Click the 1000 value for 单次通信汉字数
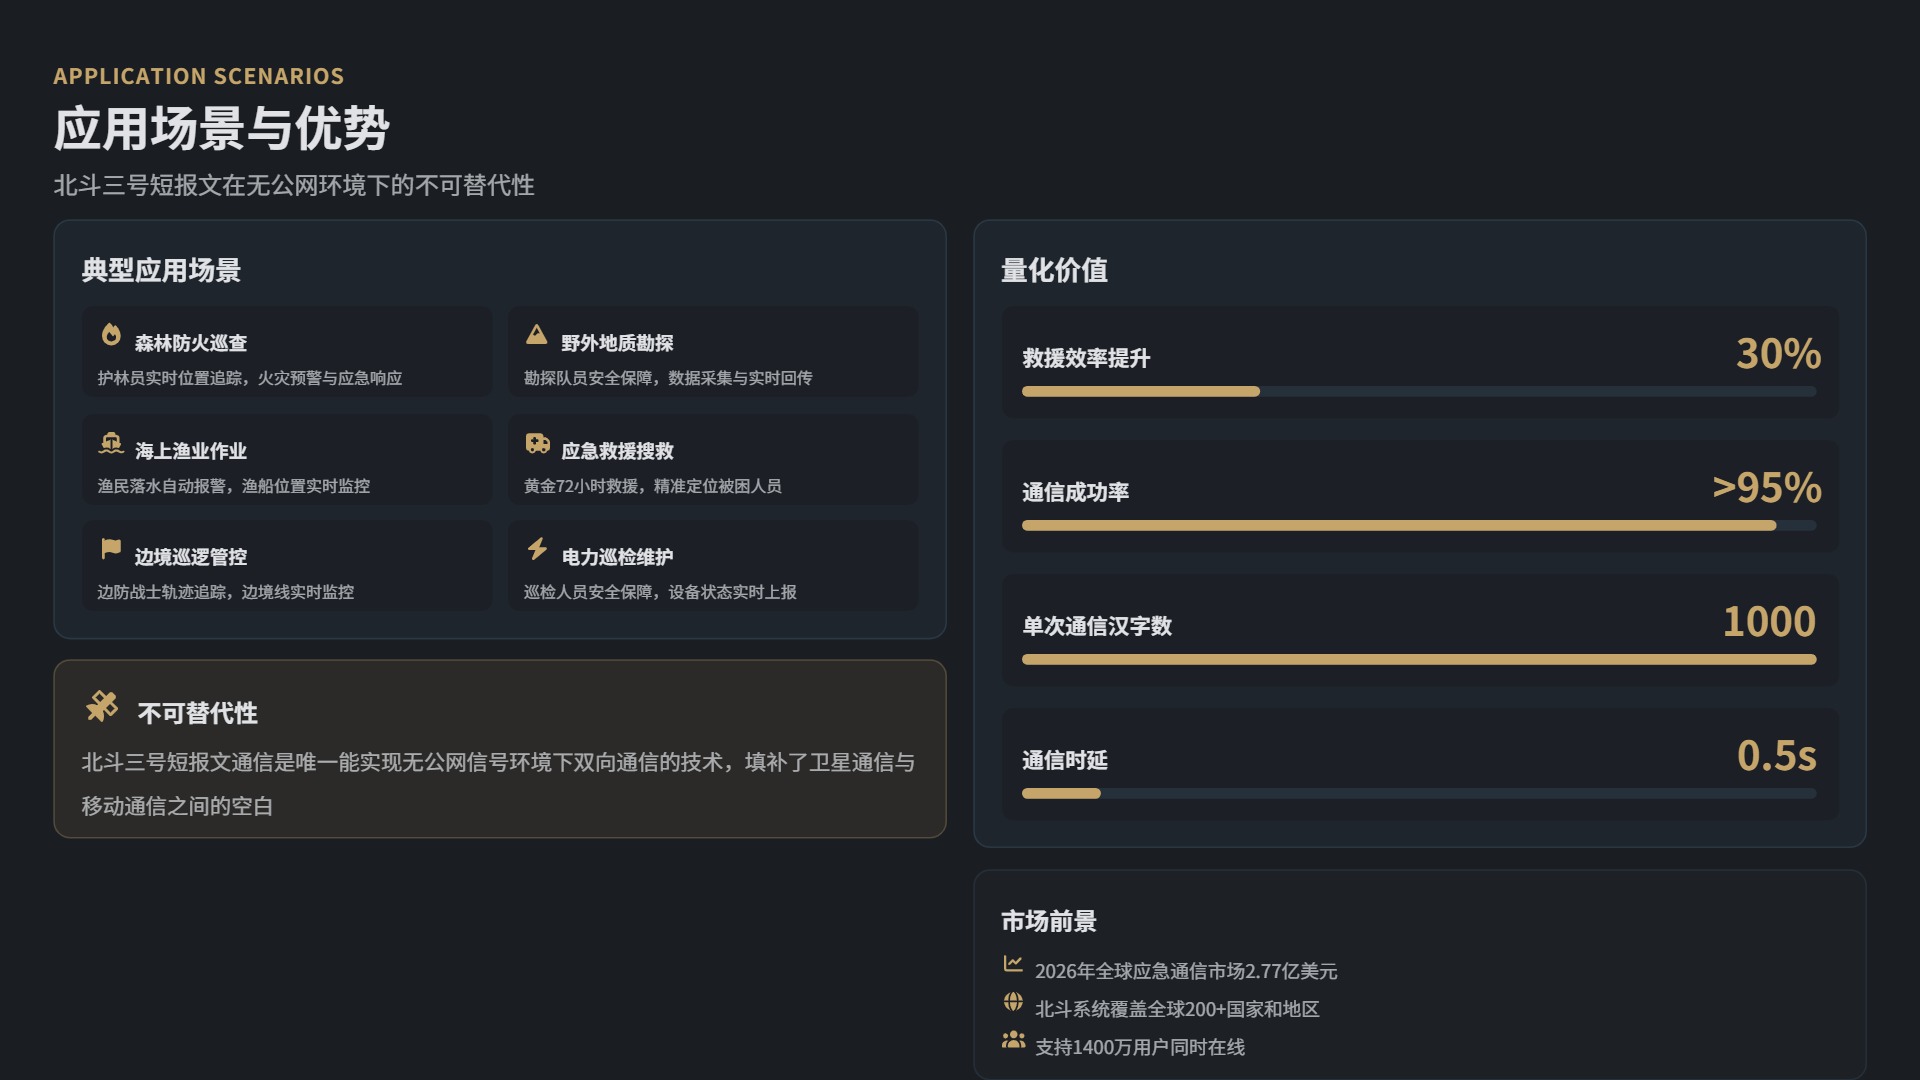 coord(1768,622)
